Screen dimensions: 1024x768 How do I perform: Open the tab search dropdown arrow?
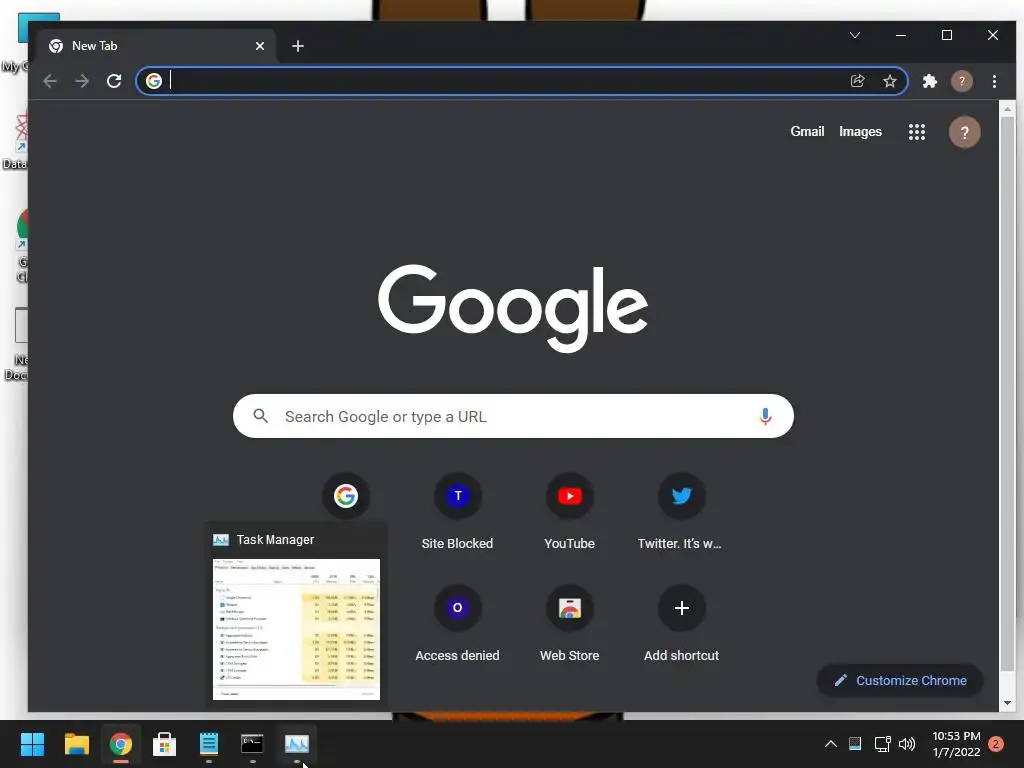[855, 35]
